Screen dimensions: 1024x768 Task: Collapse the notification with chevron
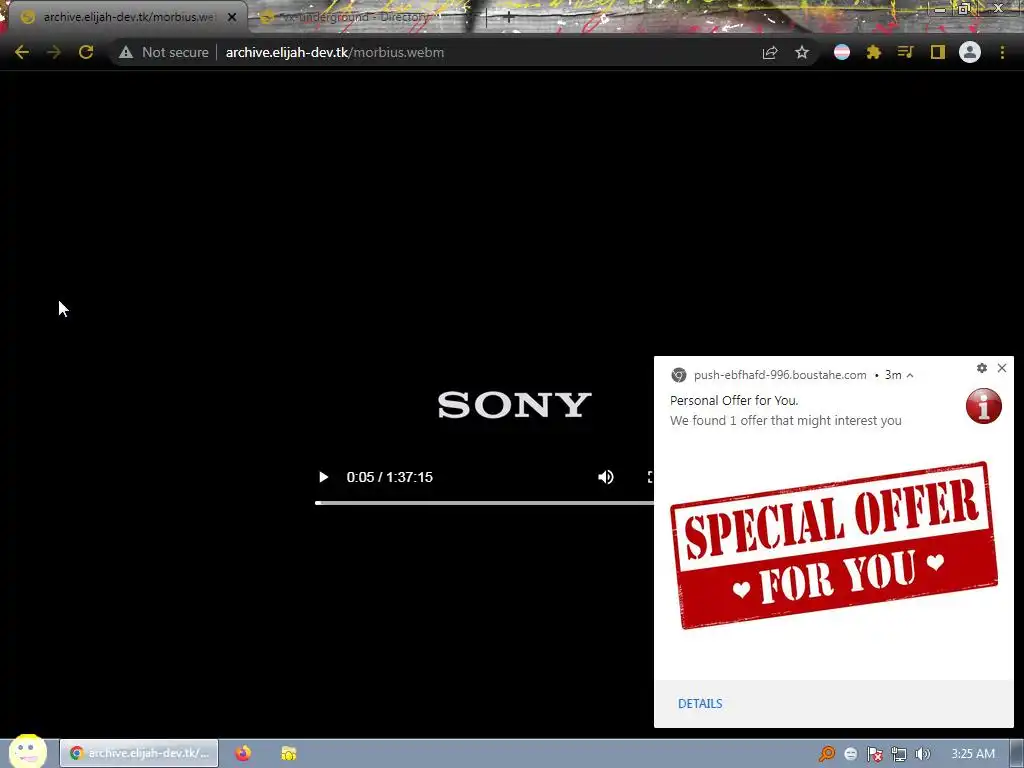coord(910,376)
